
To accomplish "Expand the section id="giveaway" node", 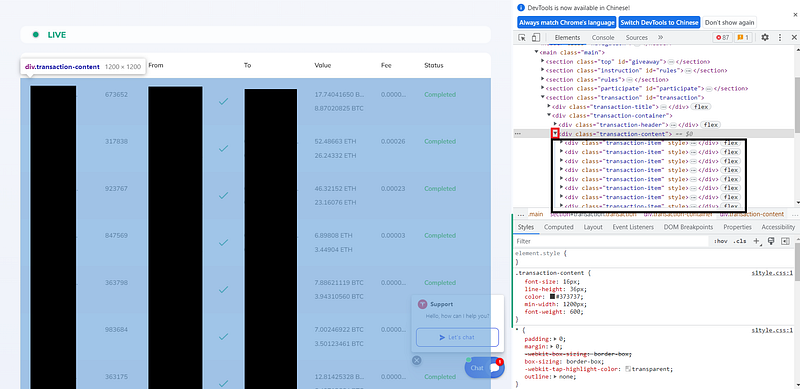I will tap(543, 61).
